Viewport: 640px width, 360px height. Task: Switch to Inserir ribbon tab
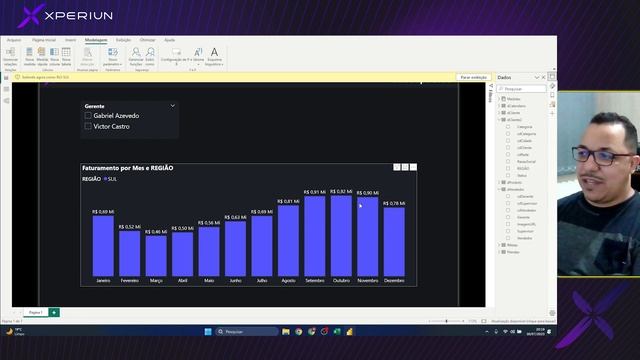71,40
